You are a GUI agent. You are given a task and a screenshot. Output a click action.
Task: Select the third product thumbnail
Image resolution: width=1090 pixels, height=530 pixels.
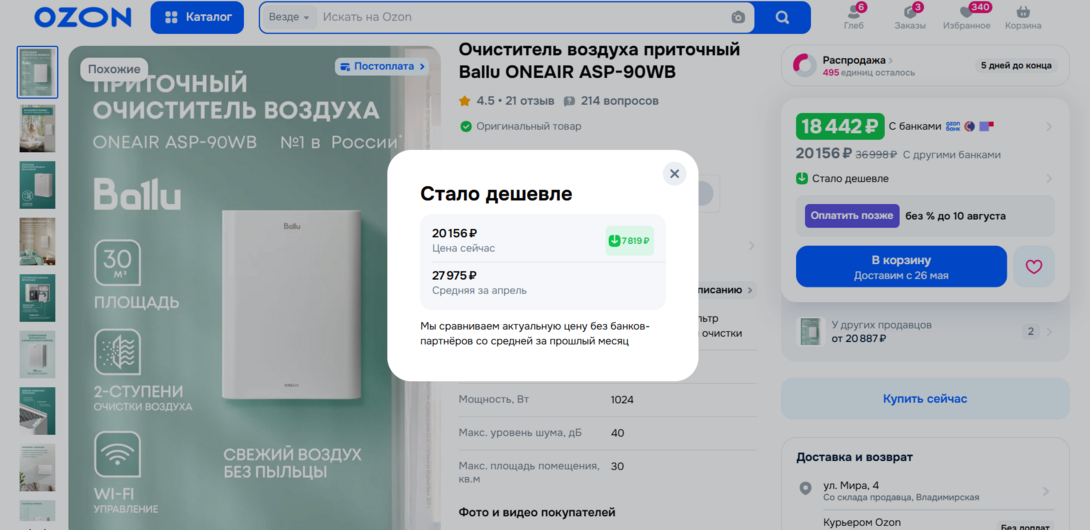click(x=38, y=185)
